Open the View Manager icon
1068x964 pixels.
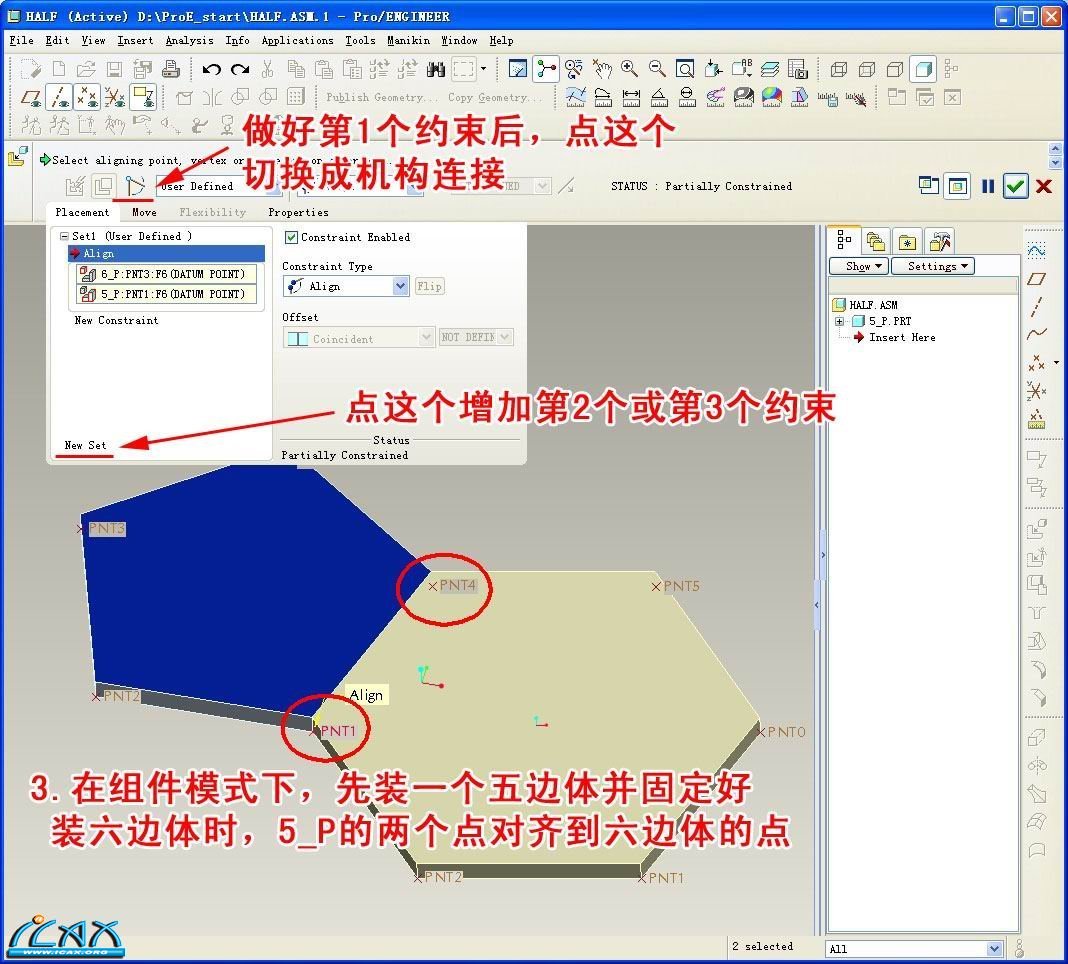797,69
